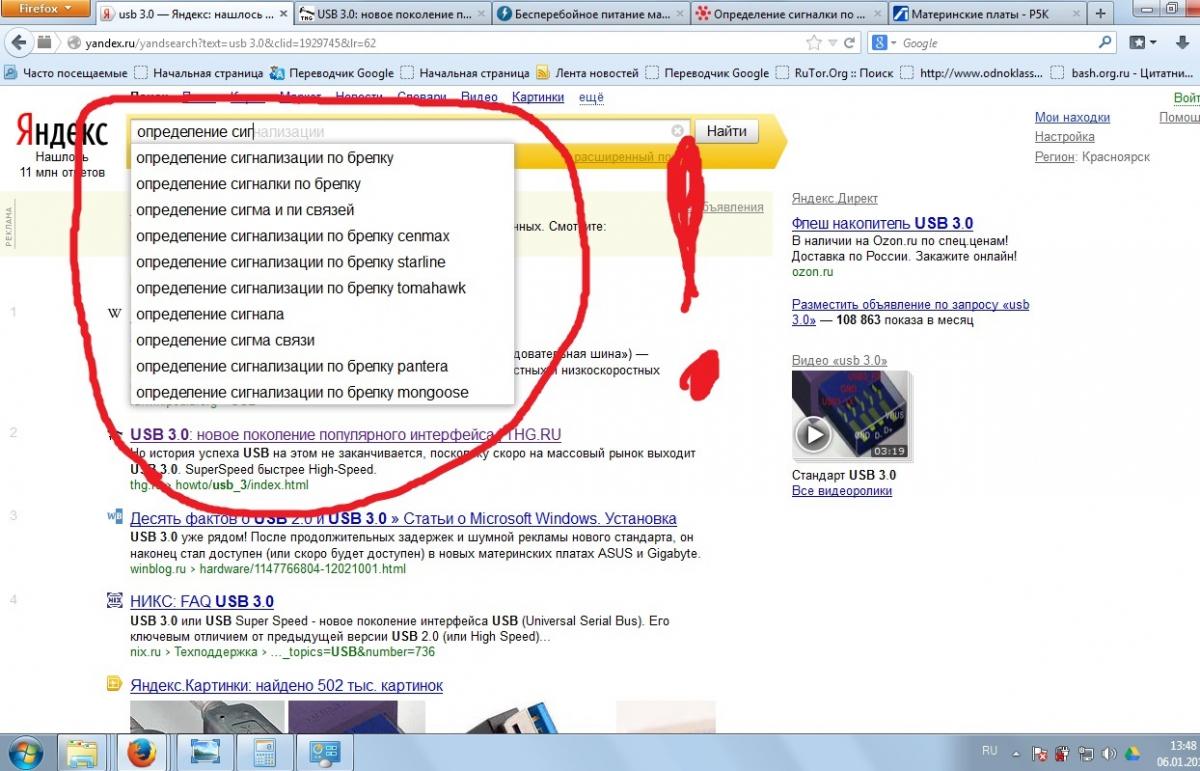The image size is (1200, 771).
Task: Expand the 'ещё' services list
Action: [x=592, y=97]
